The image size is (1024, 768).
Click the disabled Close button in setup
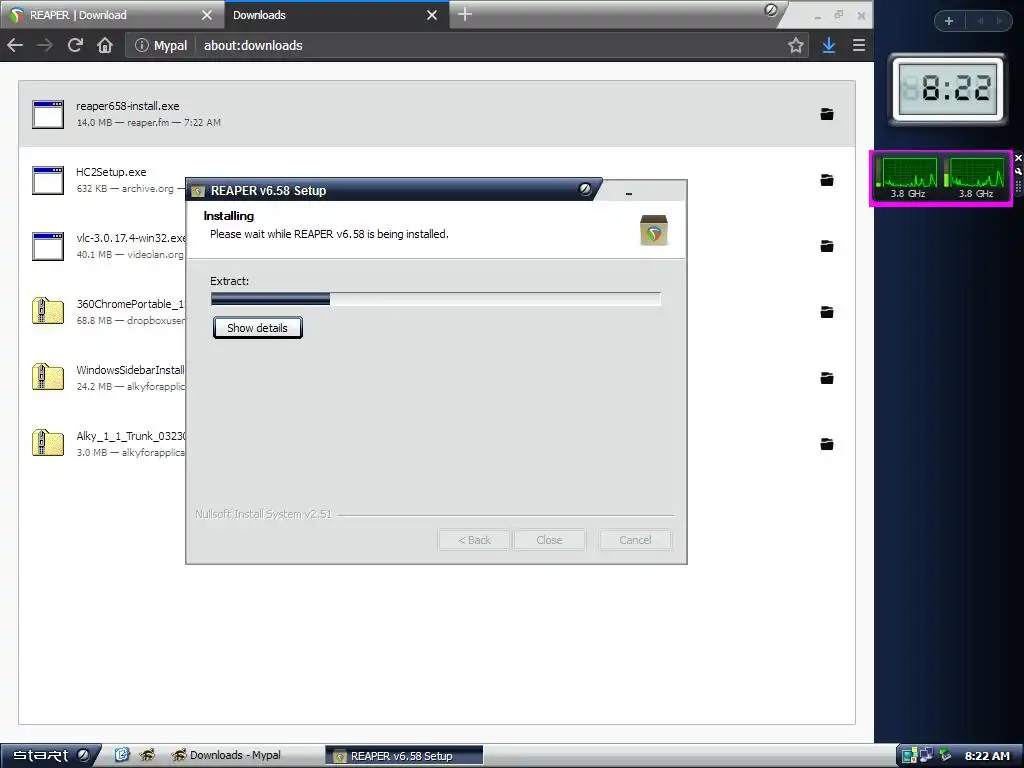549,540
